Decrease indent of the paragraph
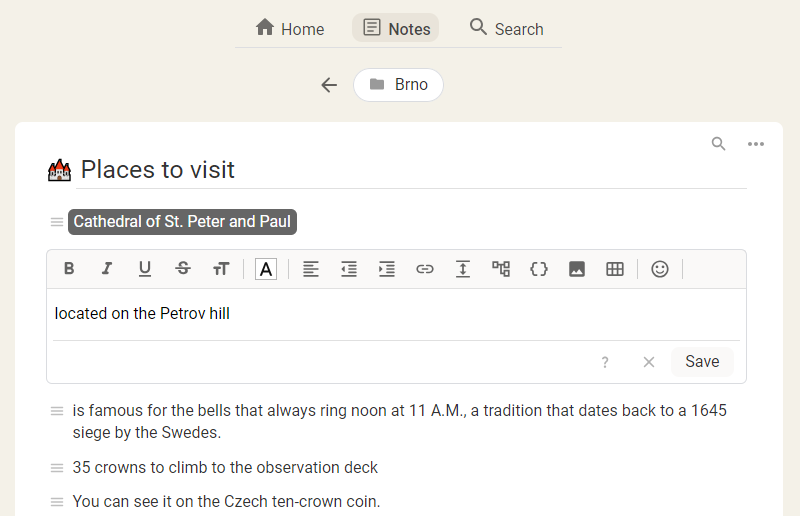 tap(349, 269)
